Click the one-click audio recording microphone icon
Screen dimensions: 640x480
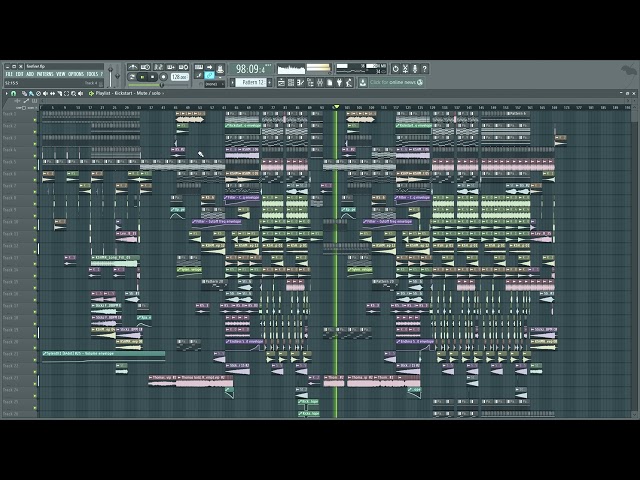click(x=415, y=69)
